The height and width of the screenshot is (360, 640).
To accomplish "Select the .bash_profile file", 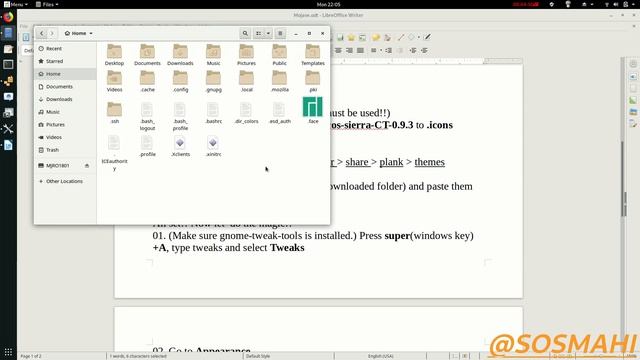I will click(180, 116).
